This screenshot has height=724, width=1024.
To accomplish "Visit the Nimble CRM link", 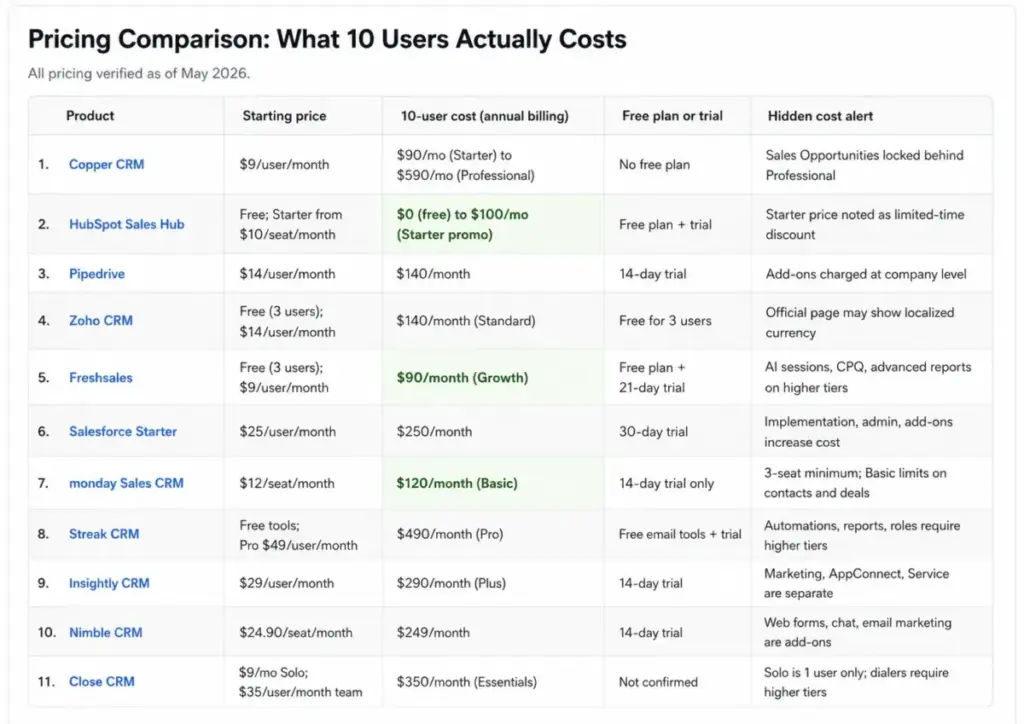I will point(105,633).
